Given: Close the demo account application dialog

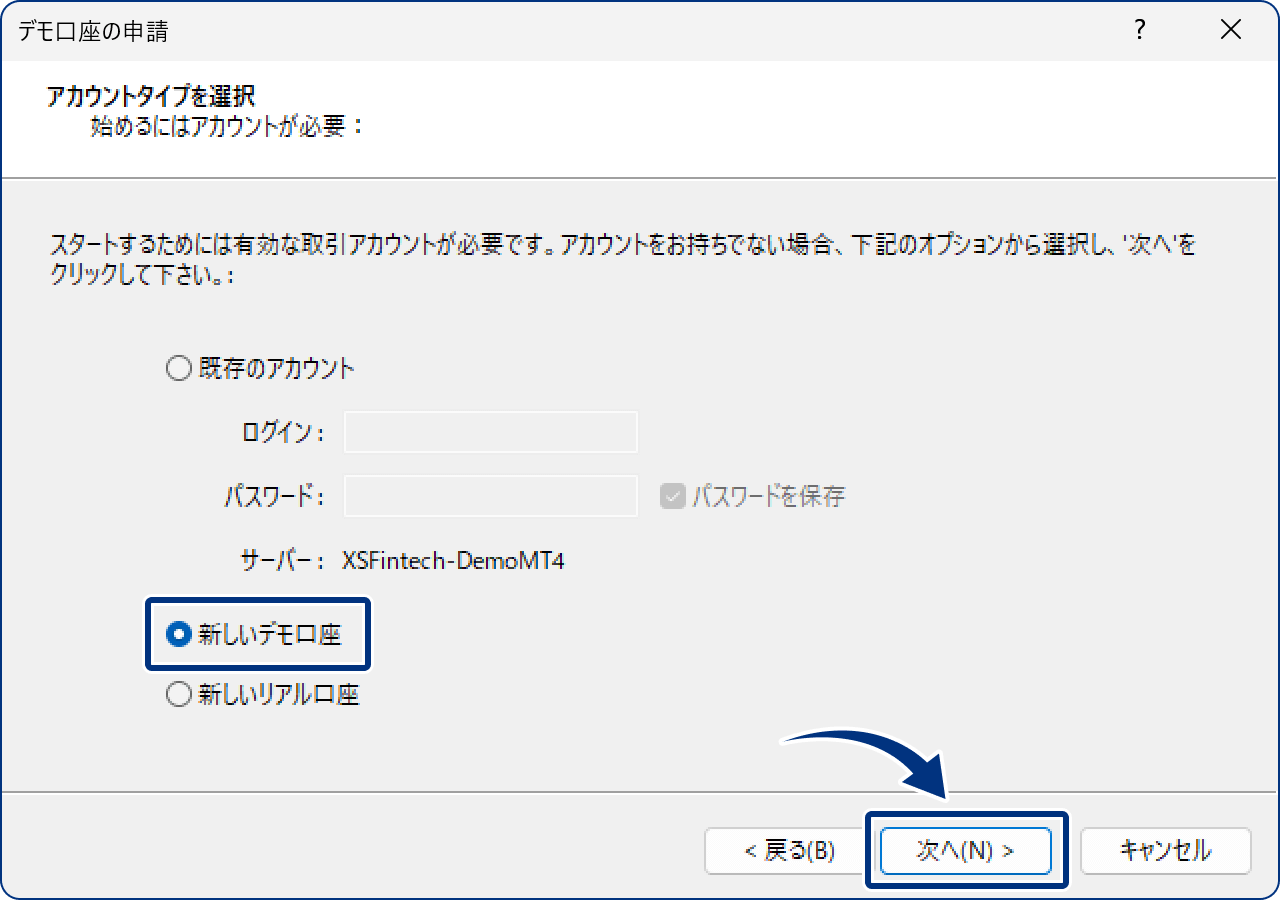Looking at the screenshot, I should [x=1230, y=30].
